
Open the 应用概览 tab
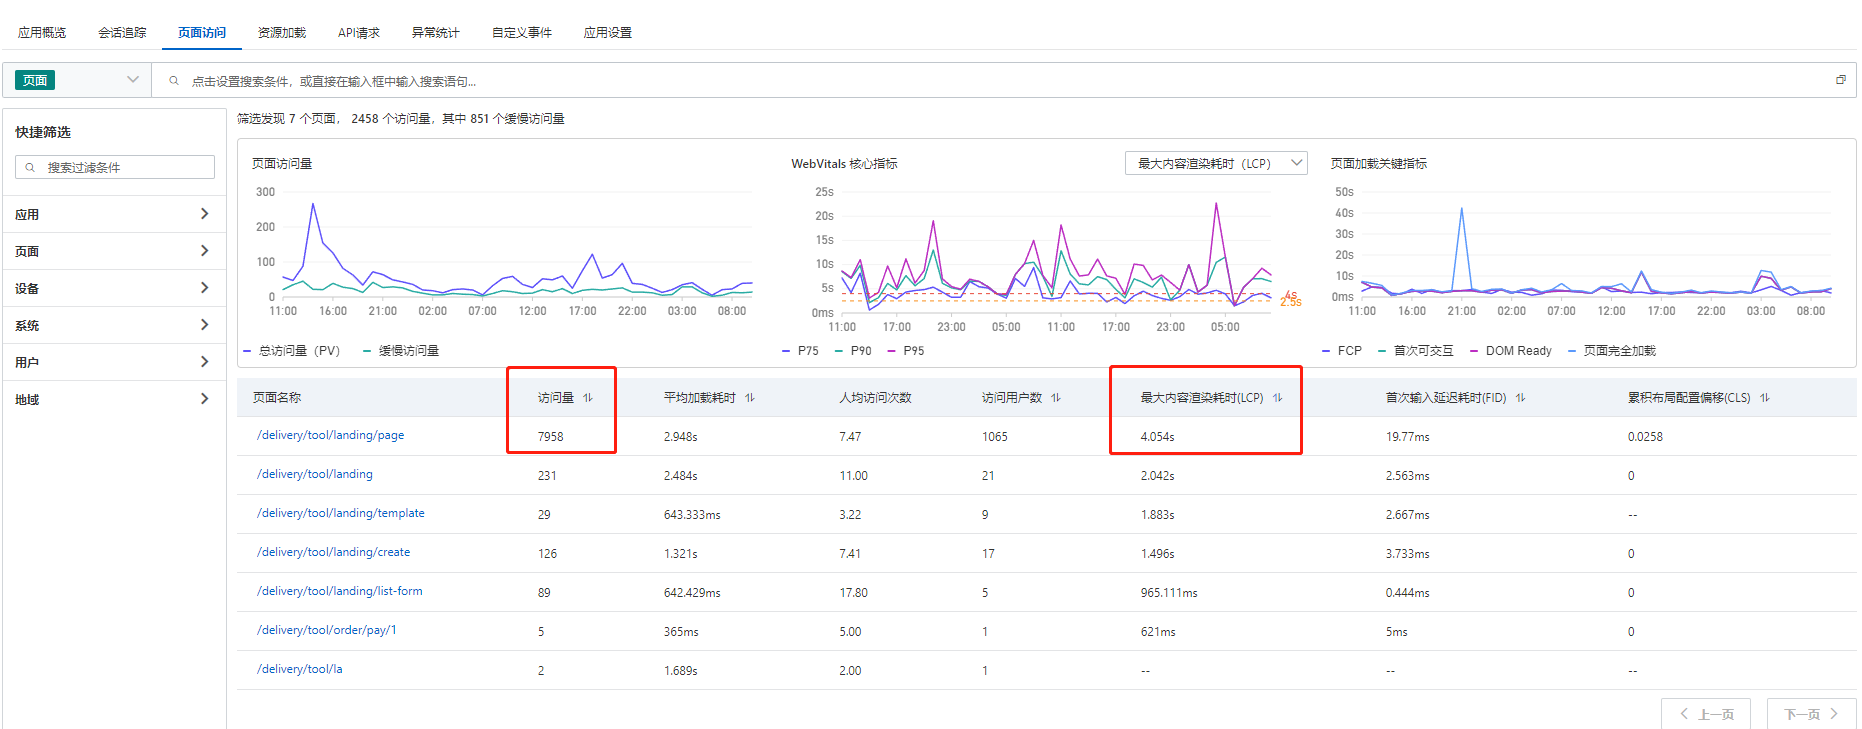click(x=42, y=33)
